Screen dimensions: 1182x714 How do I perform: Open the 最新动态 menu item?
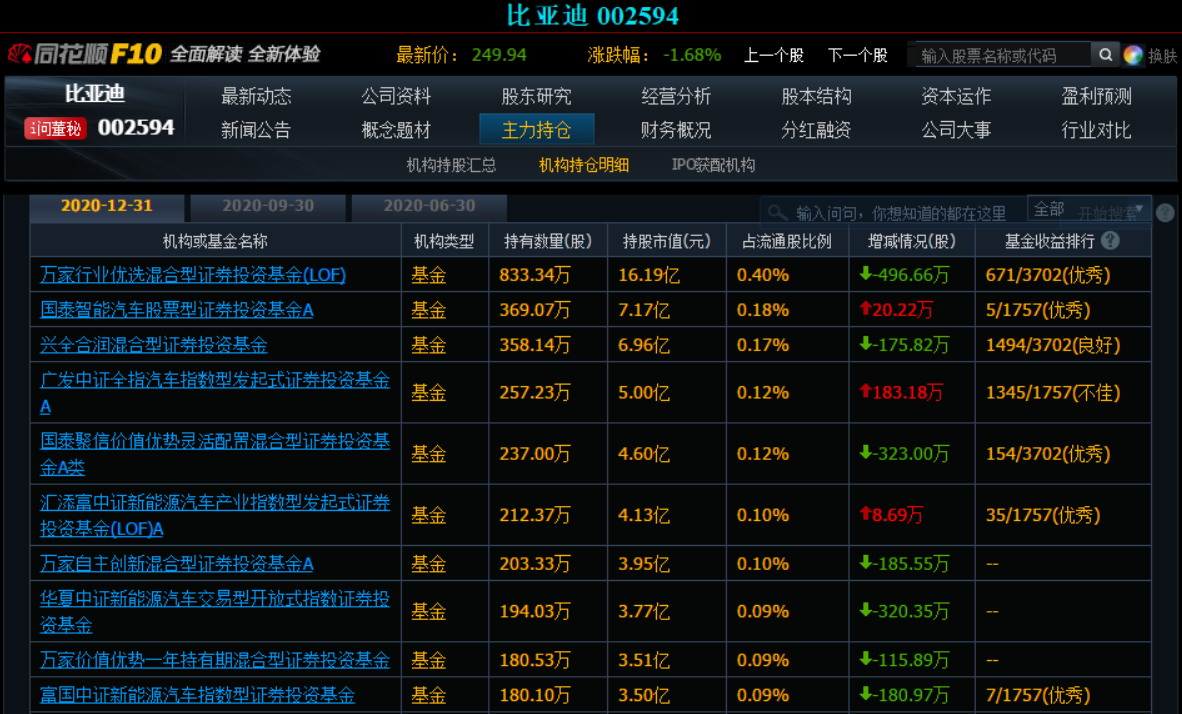pyautogui.click(x=256, y=96)
